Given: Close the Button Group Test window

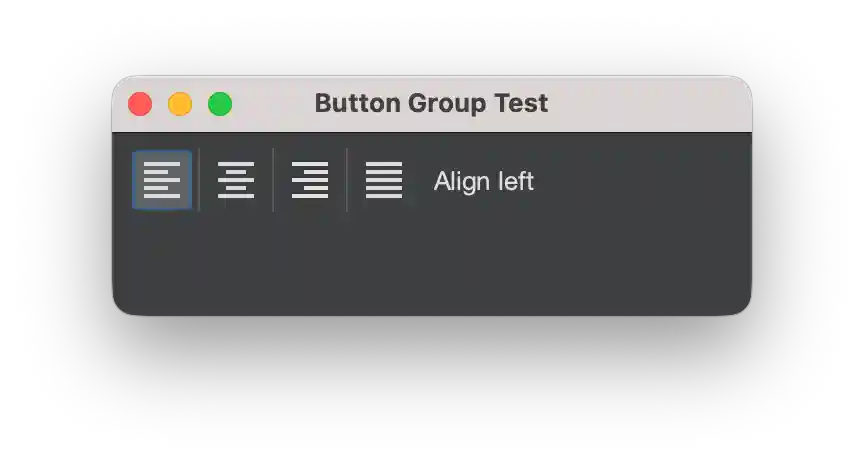Looking at the screenshot, I should click(x=140, y=104).
